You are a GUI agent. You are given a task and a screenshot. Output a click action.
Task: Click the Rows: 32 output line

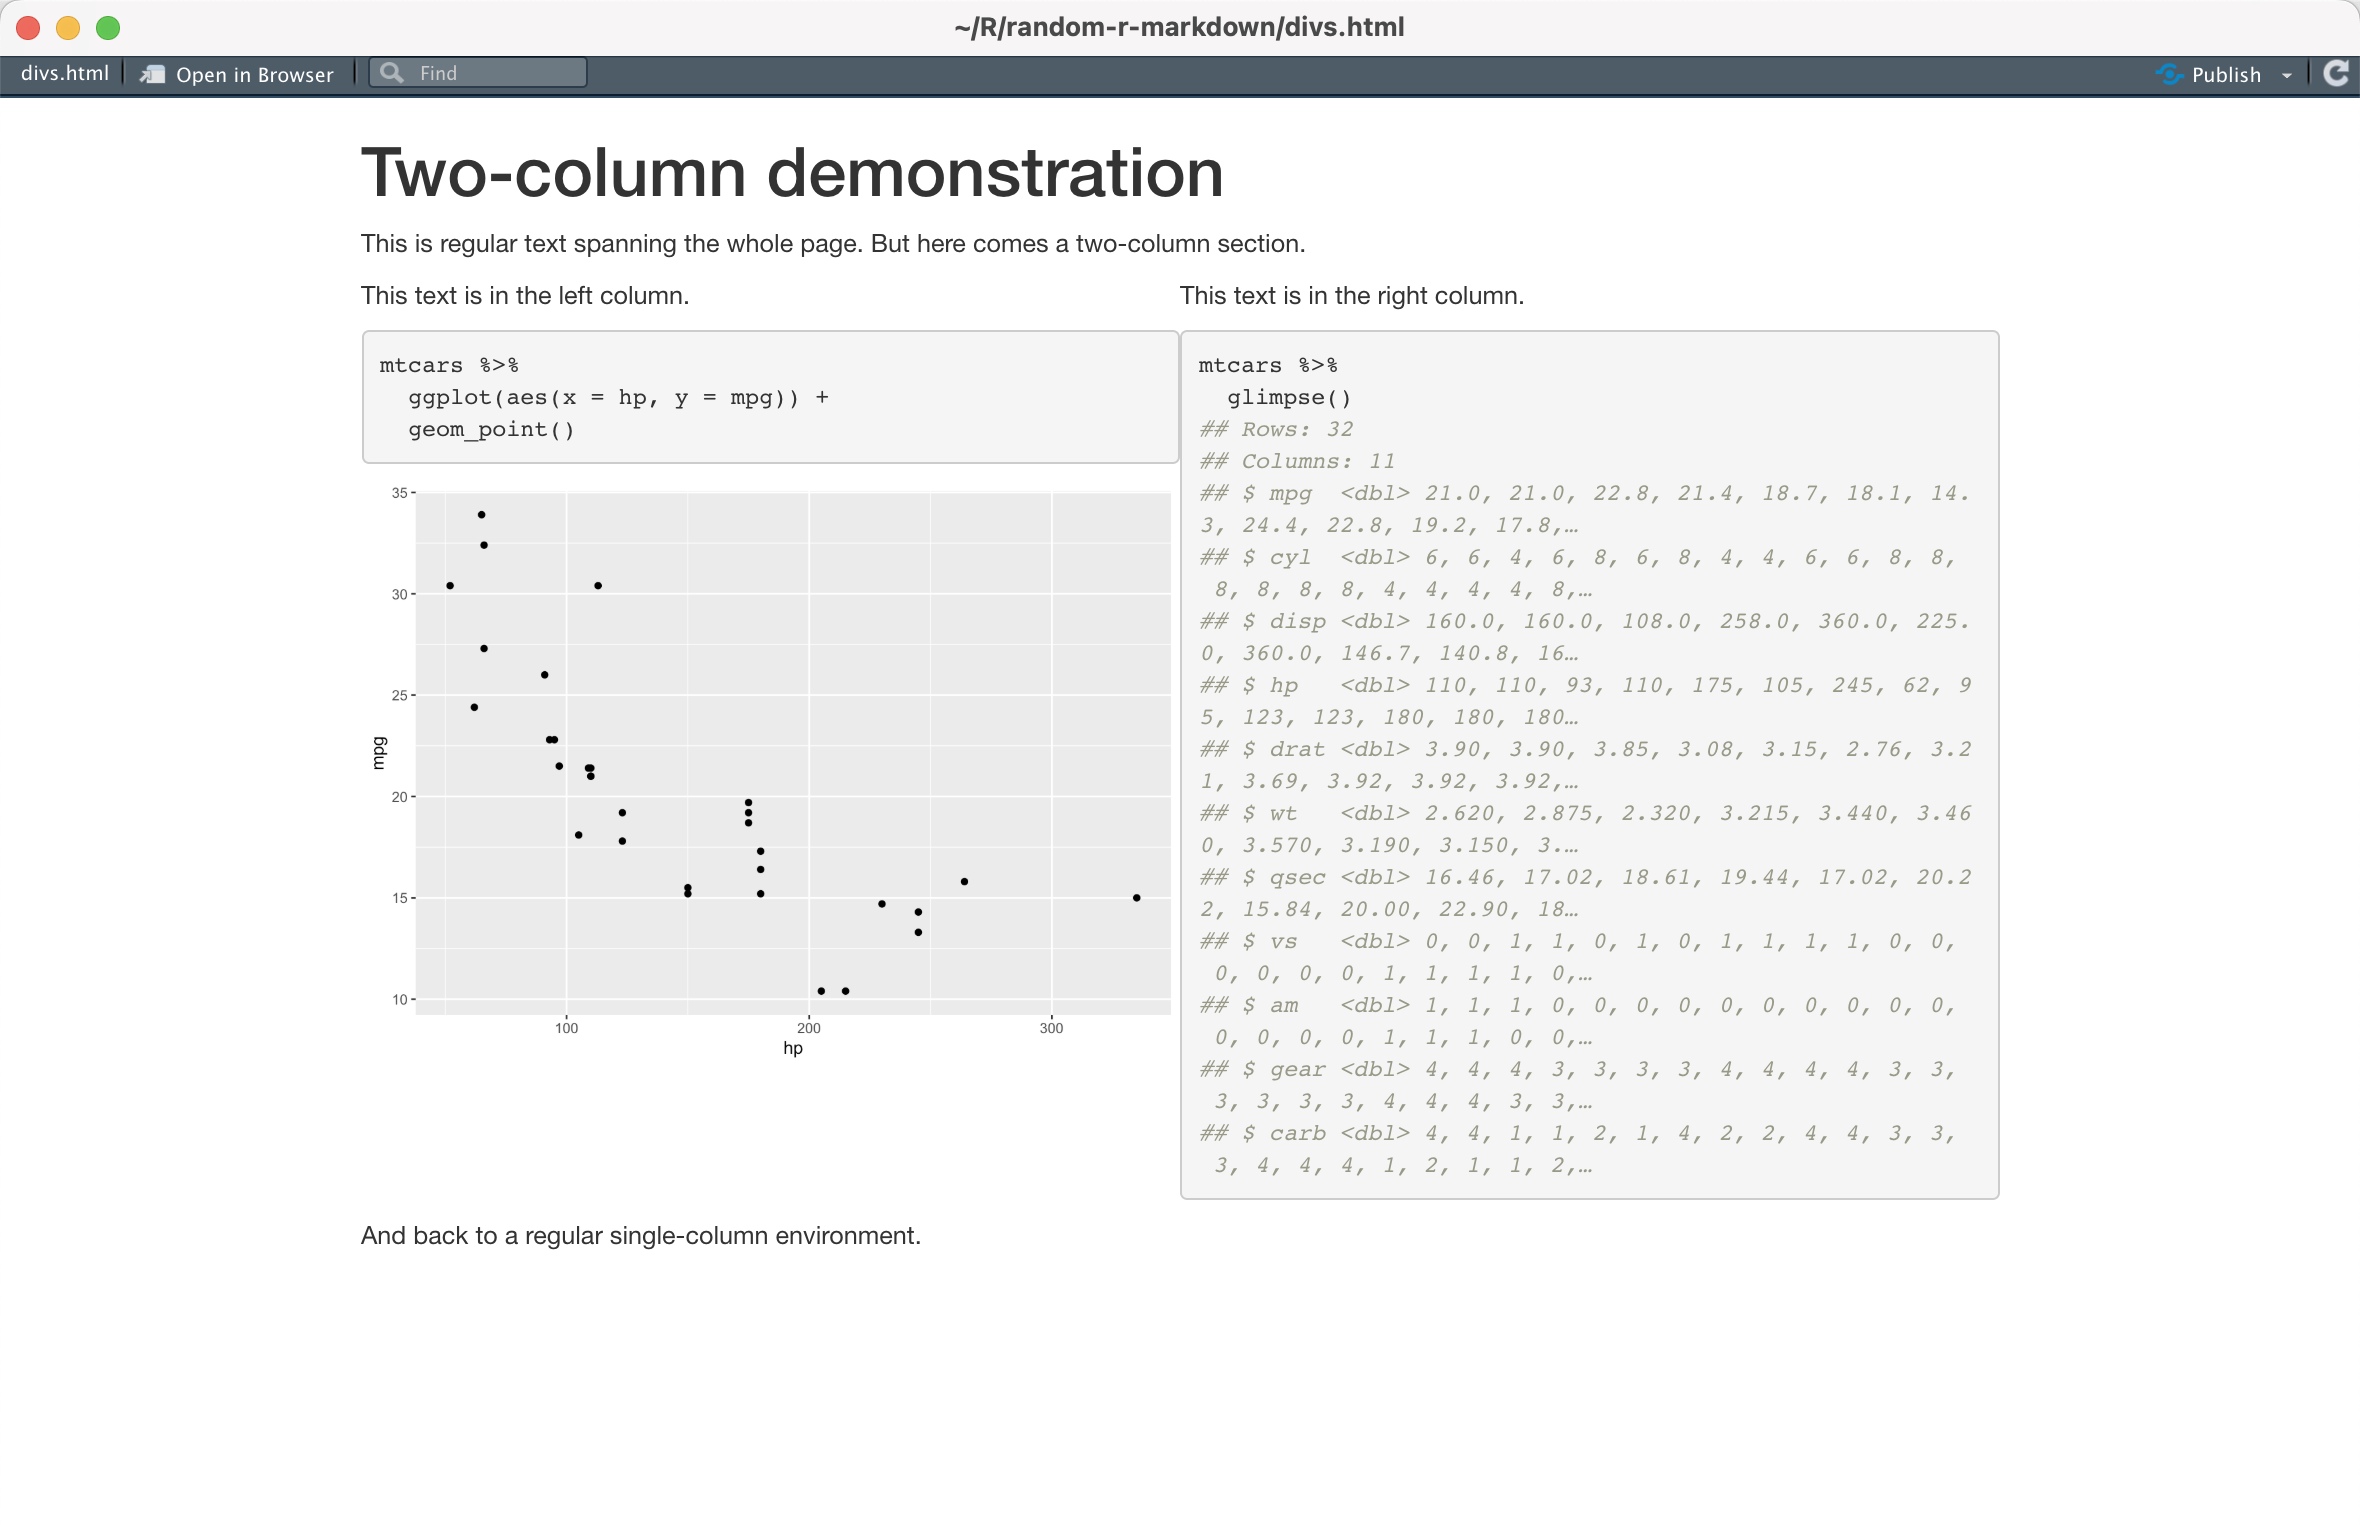coord(1275,429)
